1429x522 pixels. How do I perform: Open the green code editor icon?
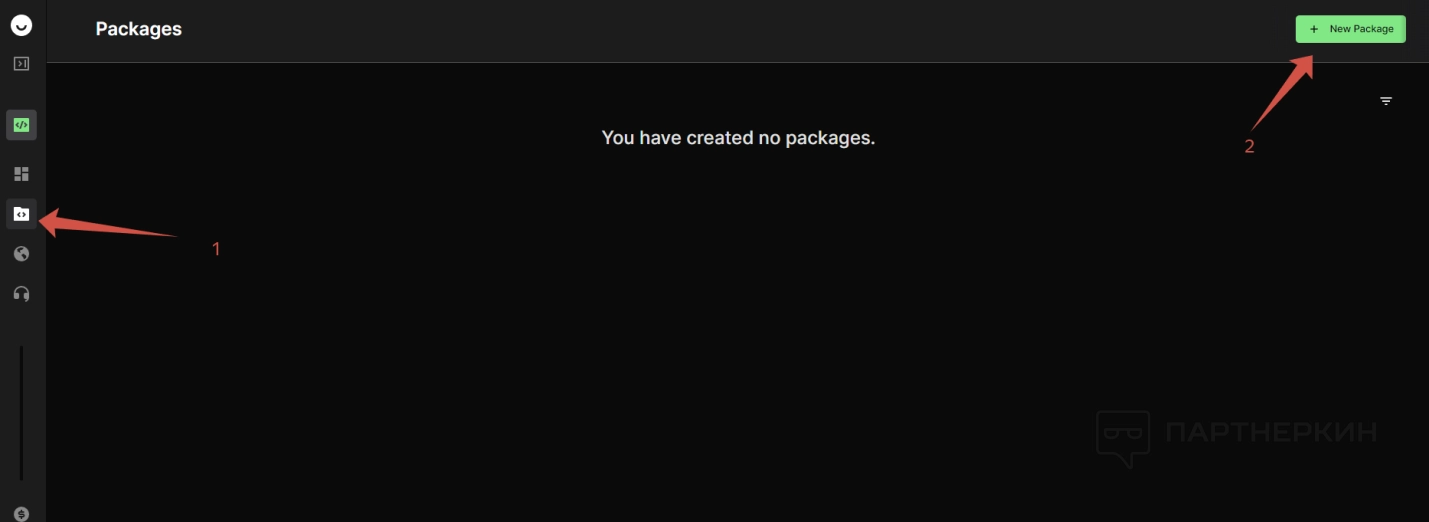click(21, 125)
